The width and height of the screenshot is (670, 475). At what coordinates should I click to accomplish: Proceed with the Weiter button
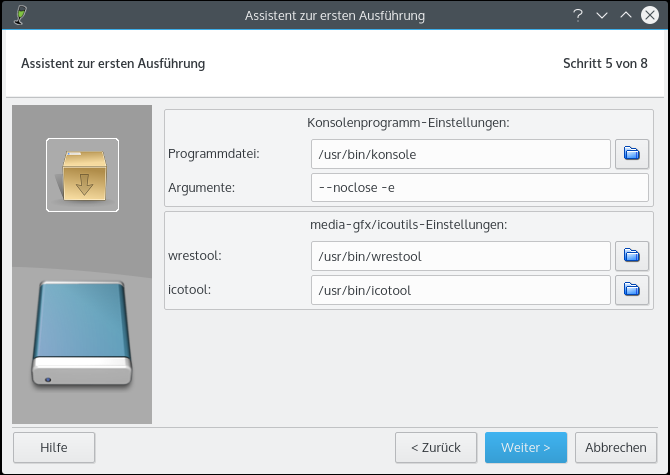tap(526, 447)
